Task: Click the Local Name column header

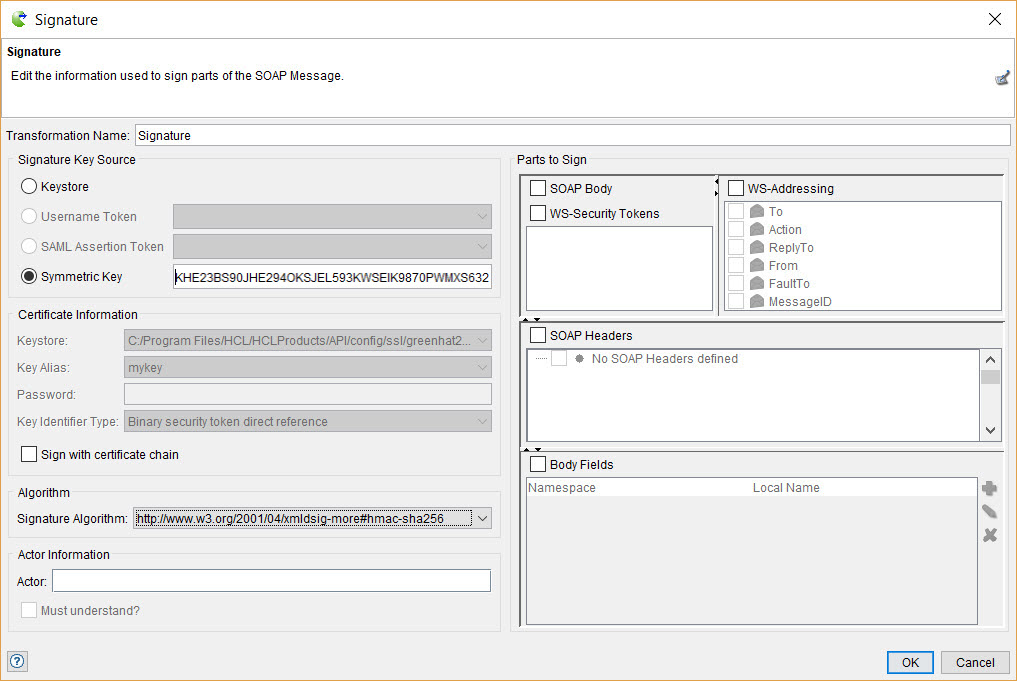Action: click(785, 488)
